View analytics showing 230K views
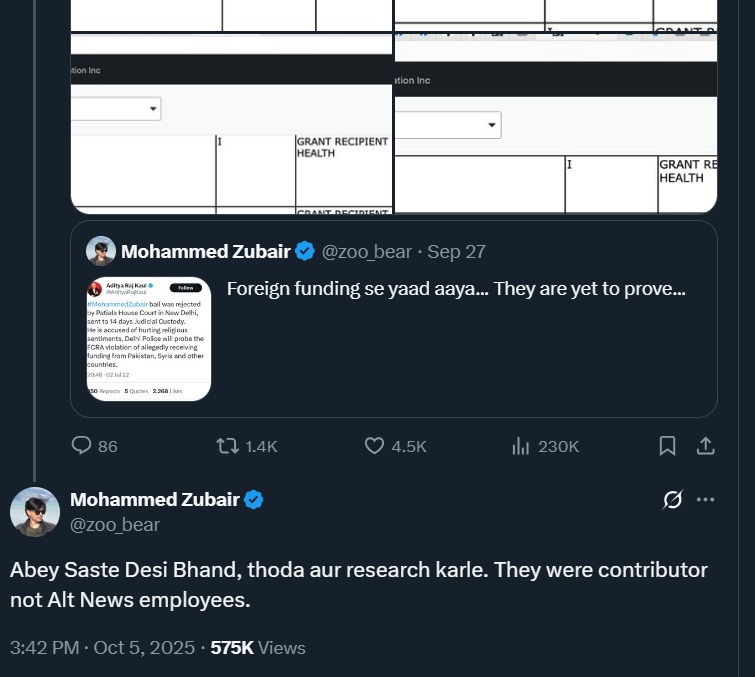The image size is (755, 677). (521, 446)
